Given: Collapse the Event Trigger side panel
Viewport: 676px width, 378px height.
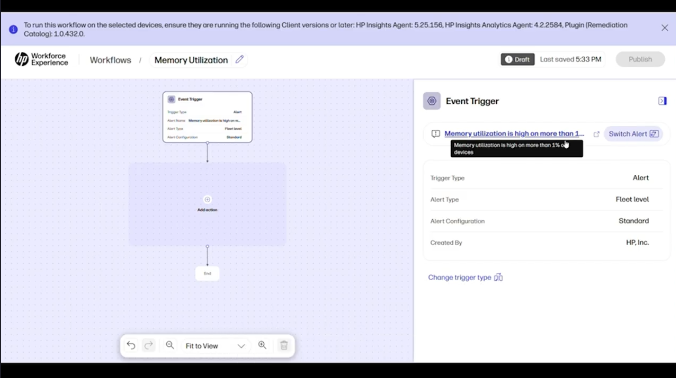Looking at the screenshot, I should [662, 101].
